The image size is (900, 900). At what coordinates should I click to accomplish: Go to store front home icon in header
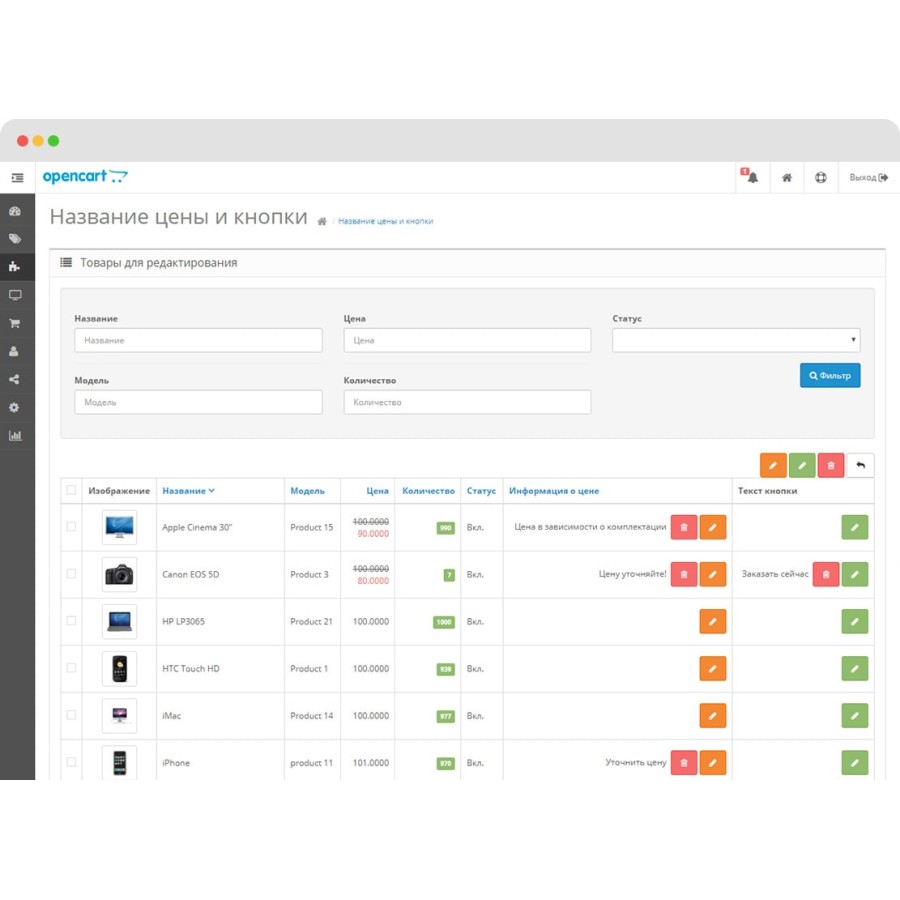(787, 178)
